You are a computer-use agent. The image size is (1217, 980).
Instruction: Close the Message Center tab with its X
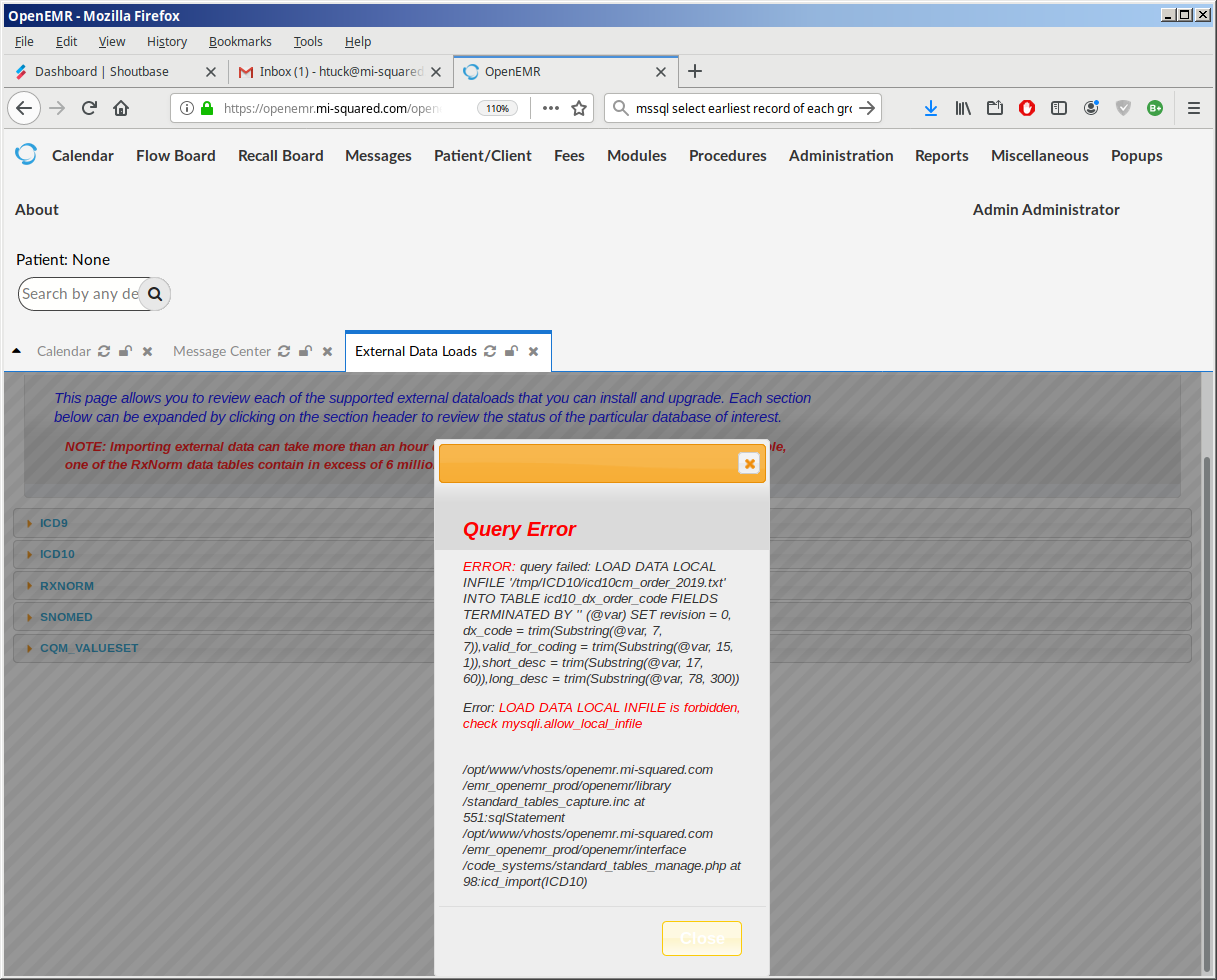[x=326, y=351]
